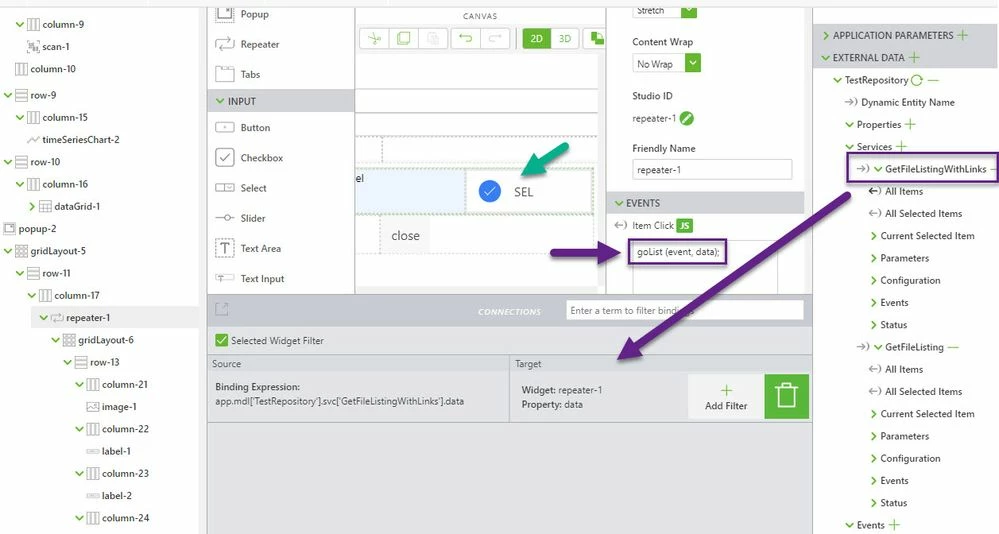Select scan-1 in widget tree
Viewport: 999px width, 534px height.
[x=56, y=47]
